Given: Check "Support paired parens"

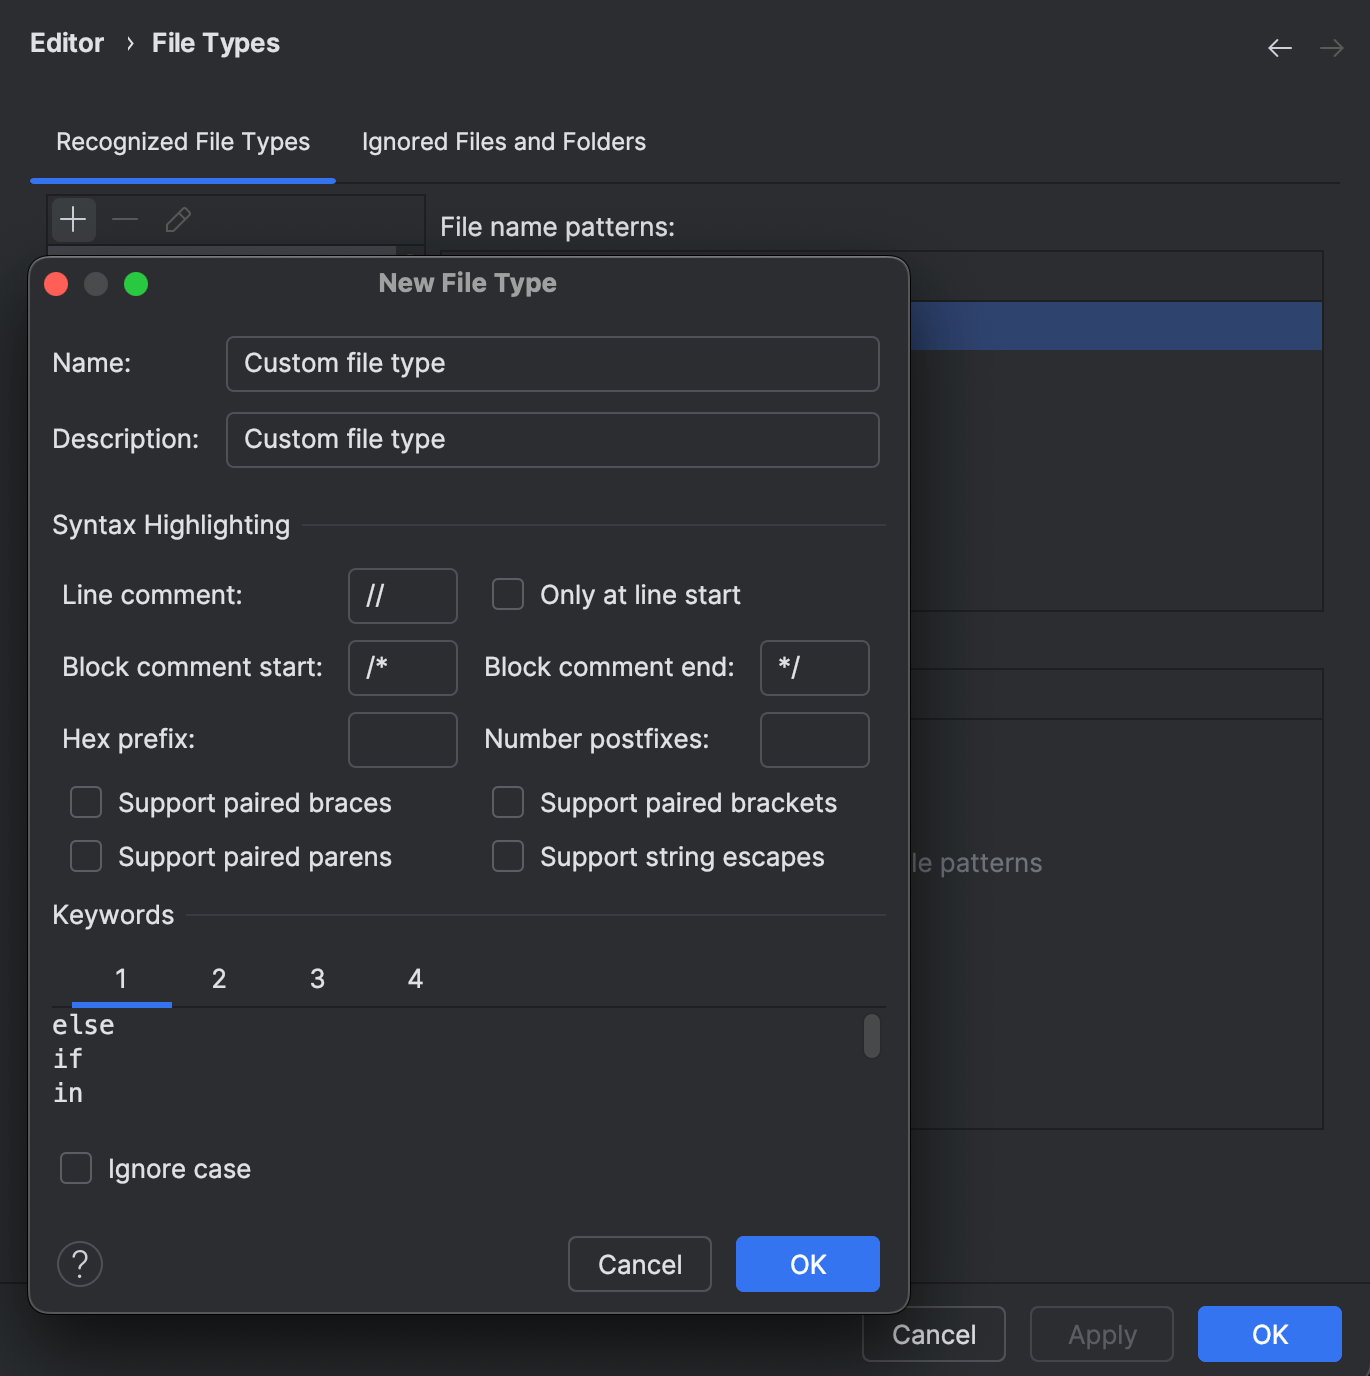Looking at the screenshot, I should coord(86,856).
